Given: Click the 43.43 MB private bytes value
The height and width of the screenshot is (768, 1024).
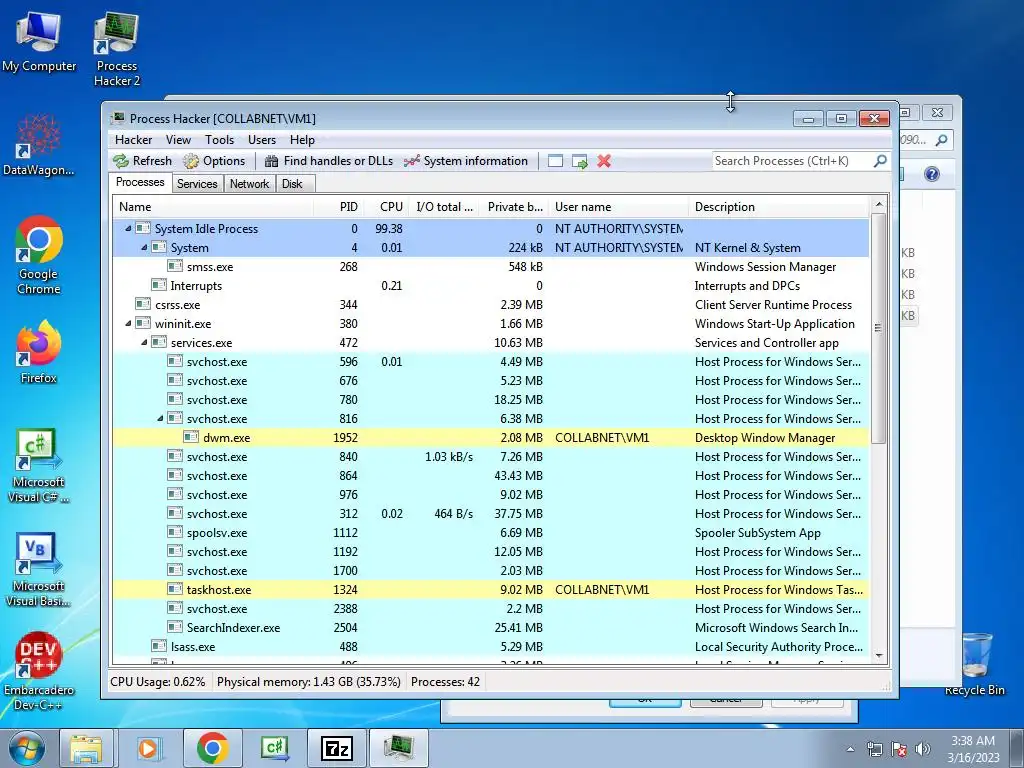Looking at the screenshot, I should coord(519,475).
